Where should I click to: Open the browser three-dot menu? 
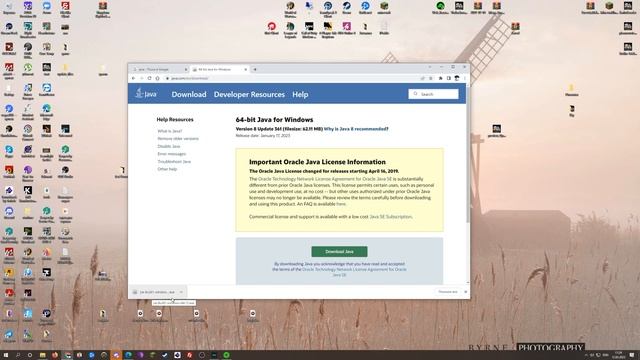(464, 78)
